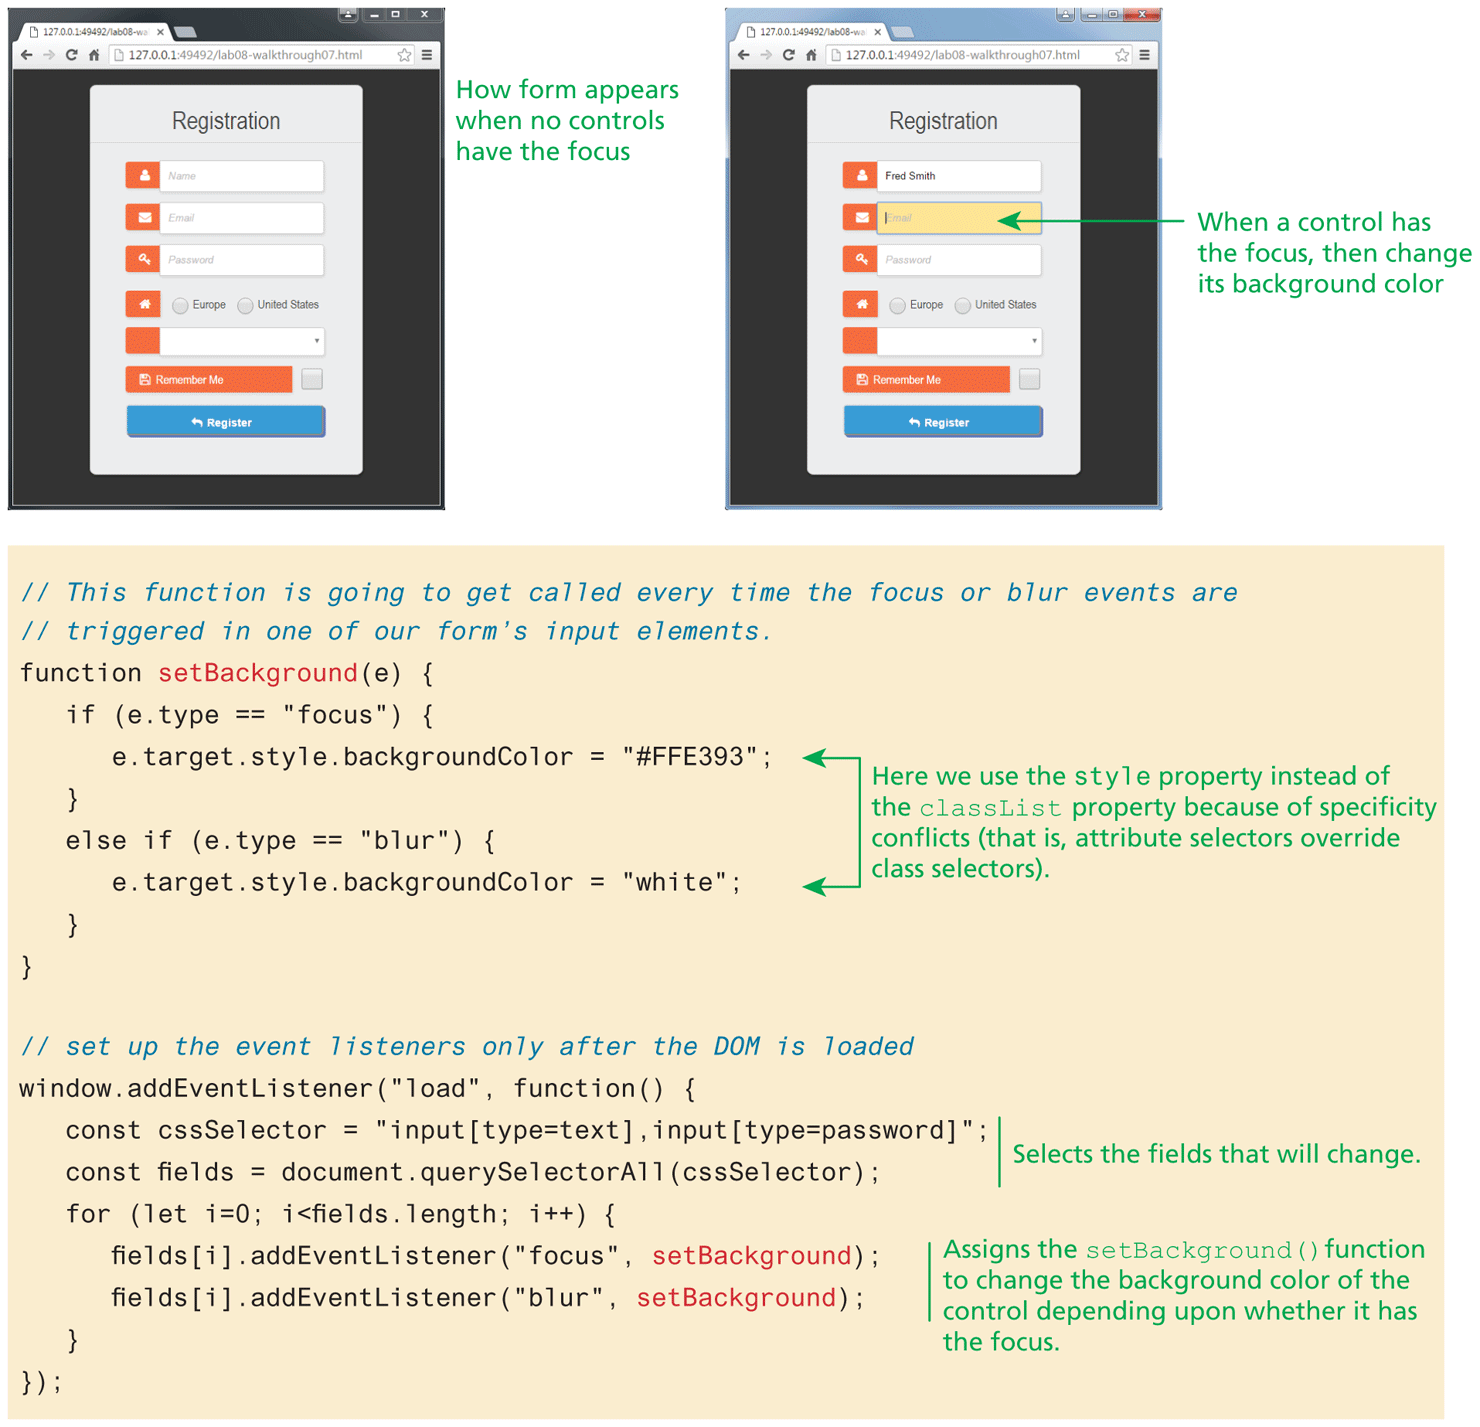
Task: Bookmark the page with the star in Fred Smith browser
Action: 1122,55
